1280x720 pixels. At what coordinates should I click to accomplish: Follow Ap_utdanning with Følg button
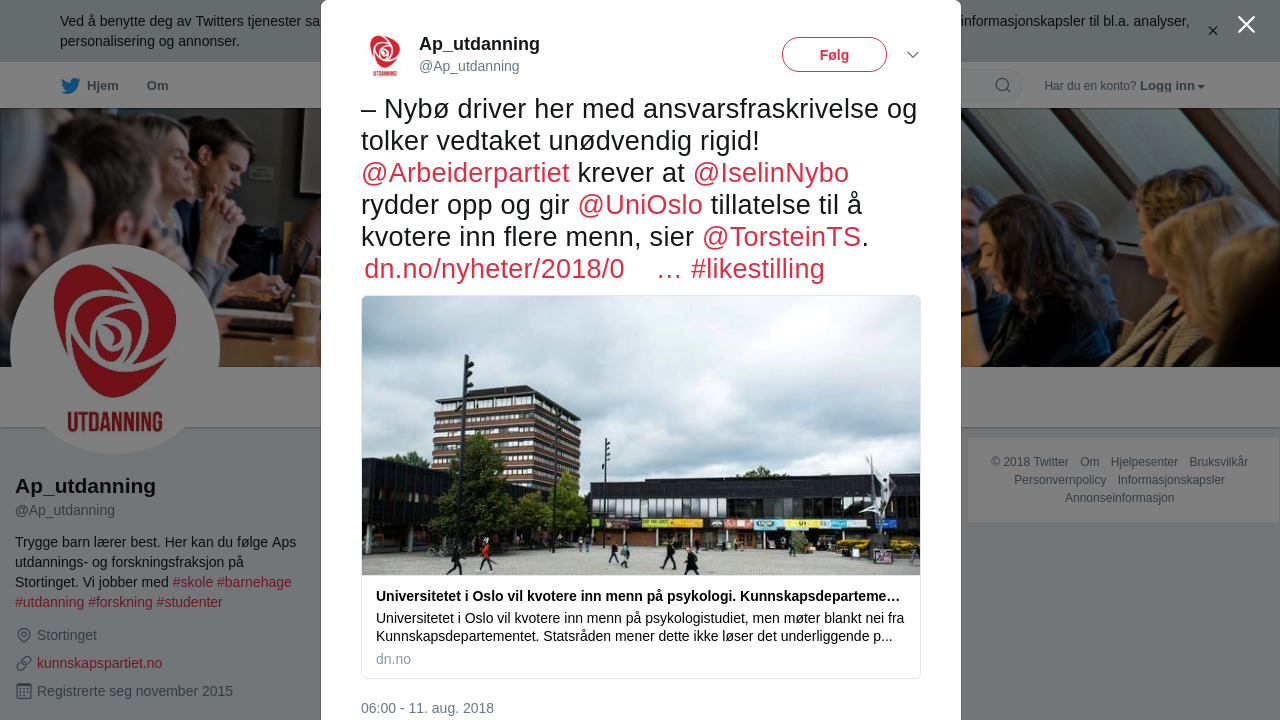click(x=834, y=55)
